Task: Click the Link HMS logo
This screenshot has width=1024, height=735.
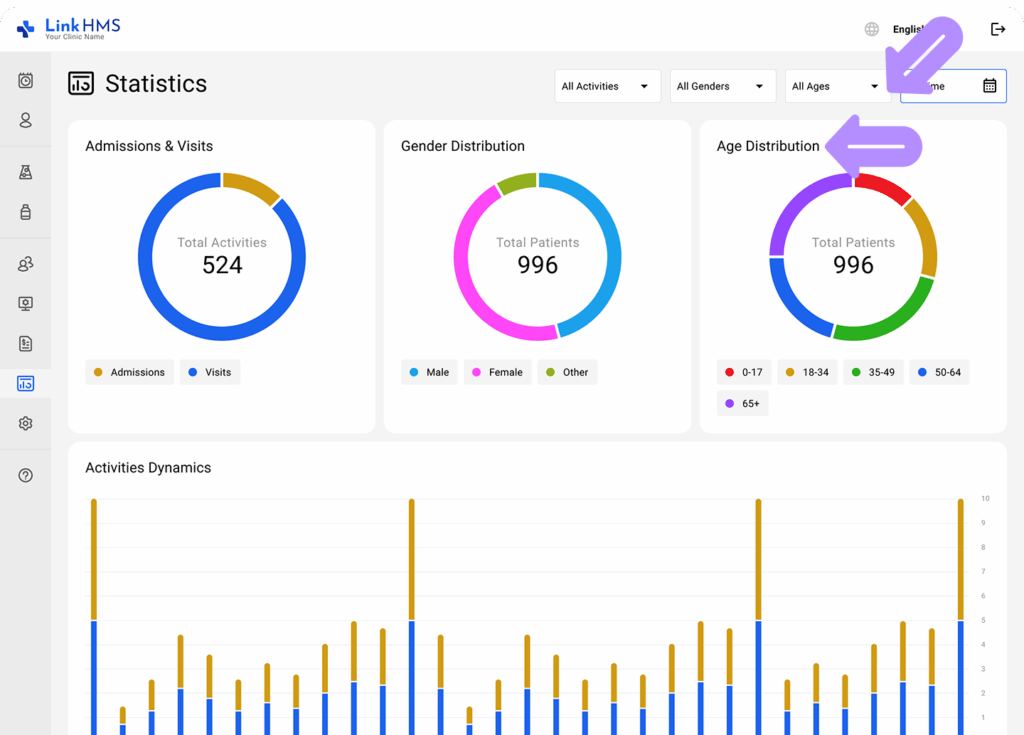Action: 67,28
